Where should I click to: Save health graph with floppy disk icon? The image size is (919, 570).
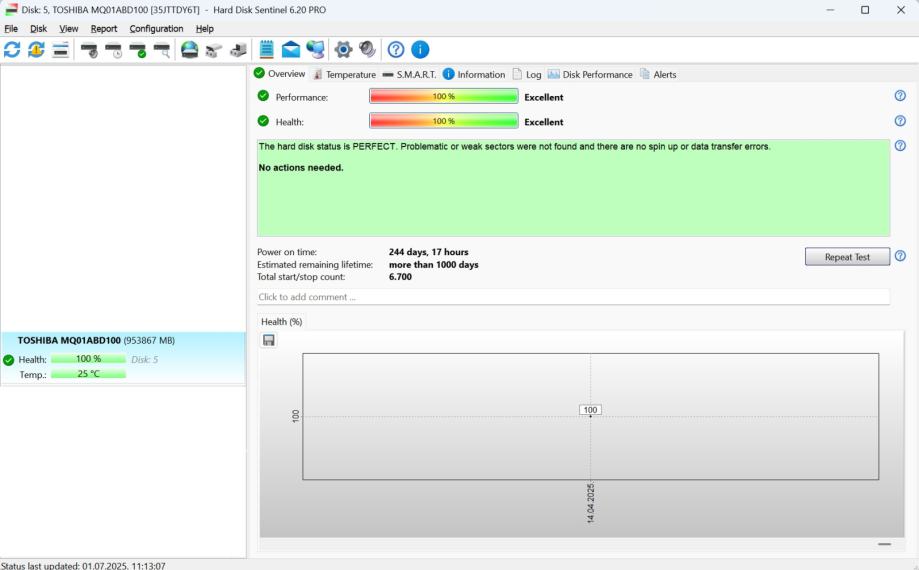click(x=269, y=340)
